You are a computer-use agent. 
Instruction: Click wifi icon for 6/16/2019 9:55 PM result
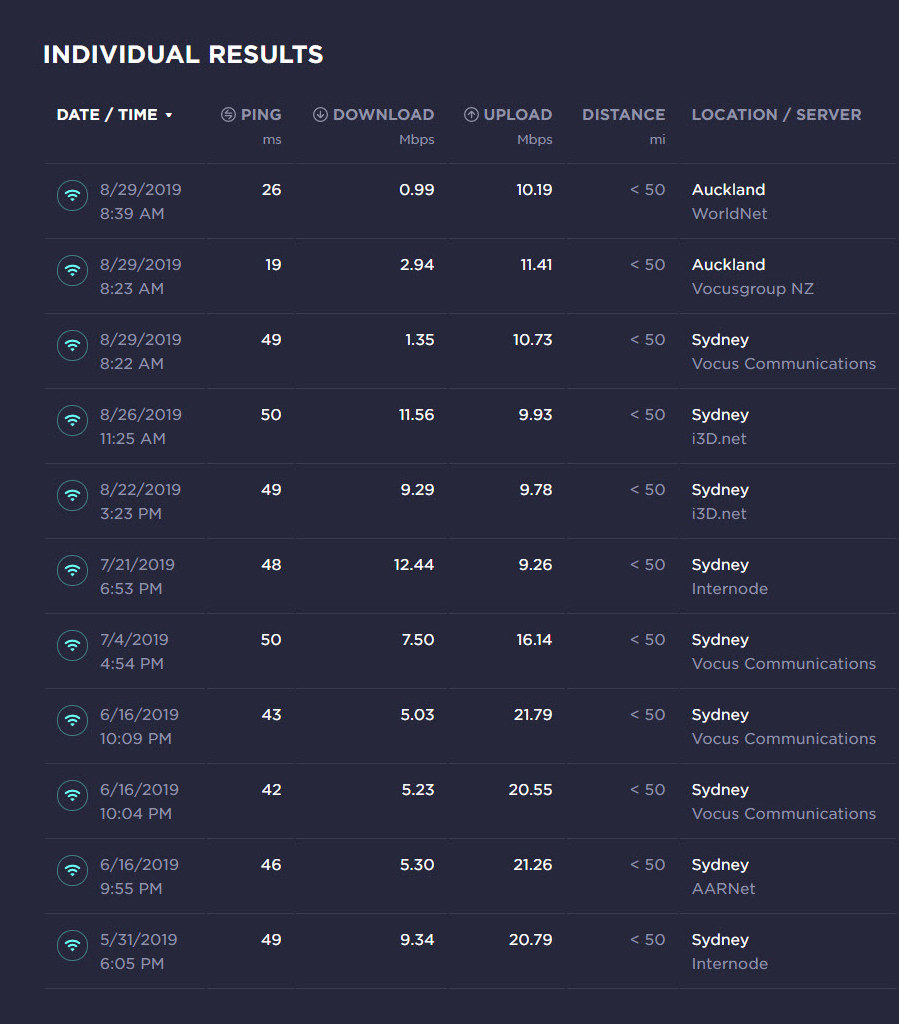point(72,871)
